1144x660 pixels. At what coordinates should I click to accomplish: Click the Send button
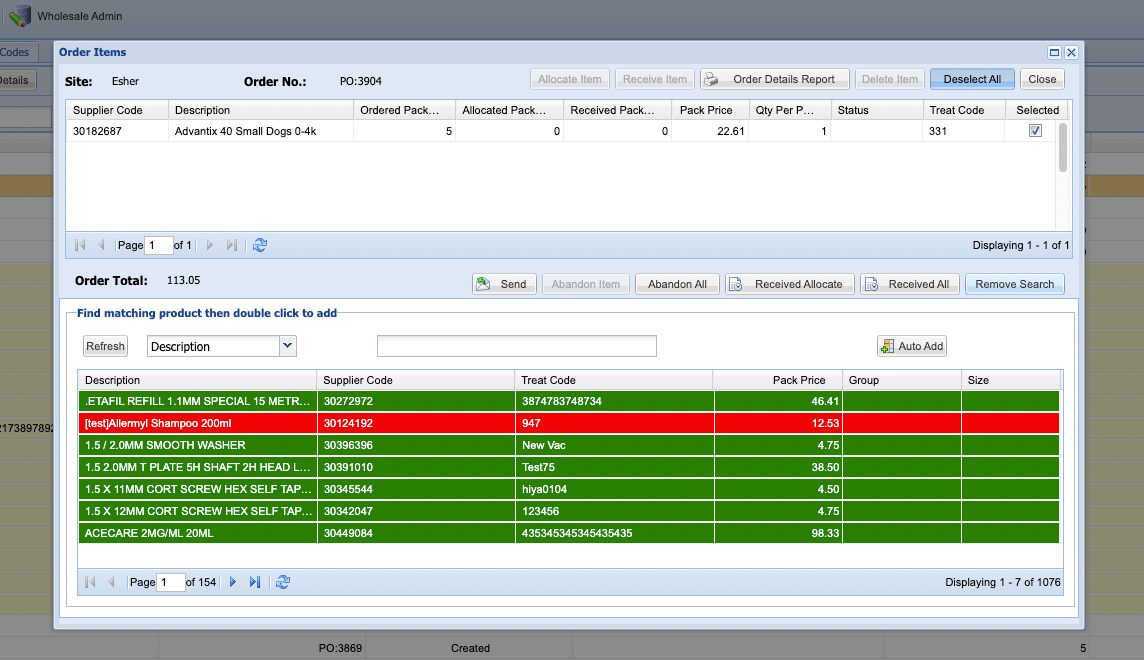pyautogui.click(x=504, y=284)
